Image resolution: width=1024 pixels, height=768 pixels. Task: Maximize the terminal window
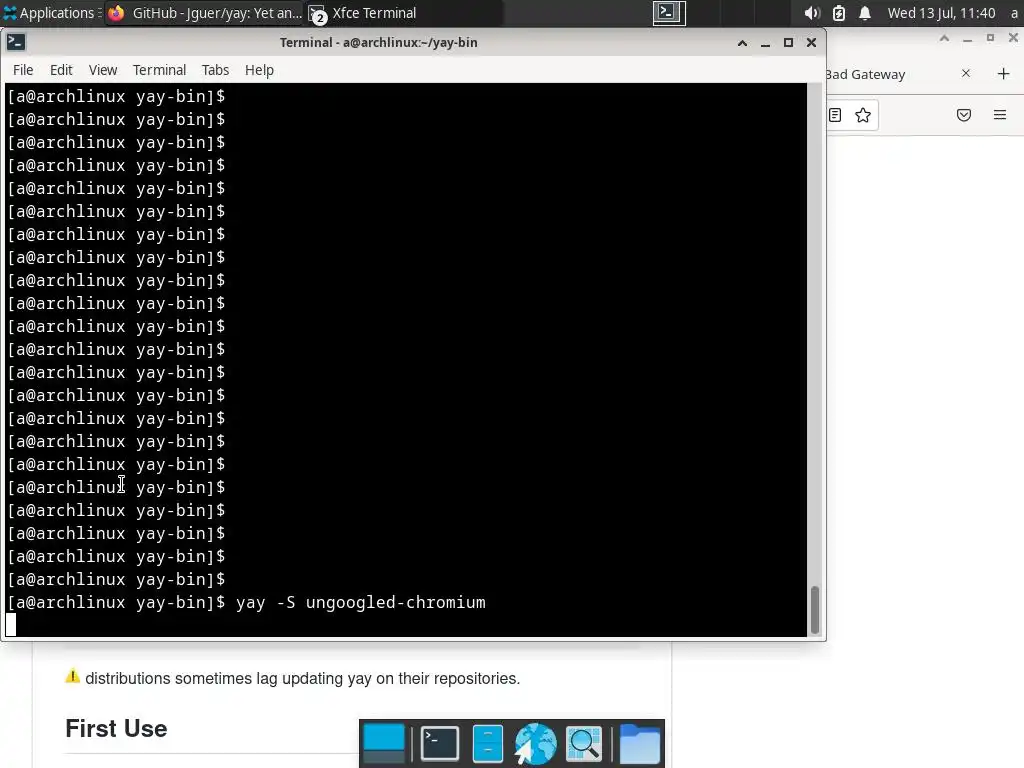point(788,42)
